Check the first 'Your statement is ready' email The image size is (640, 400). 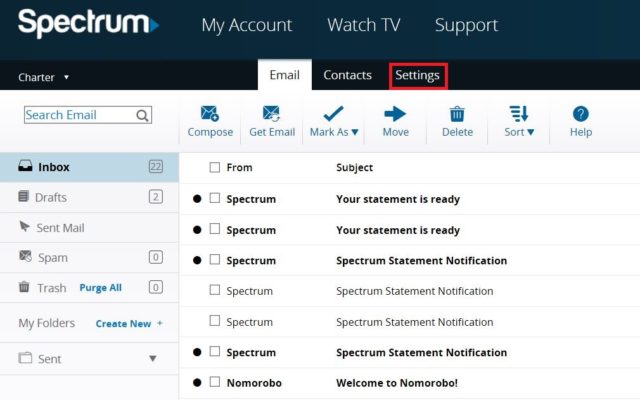tap(215, 198)
